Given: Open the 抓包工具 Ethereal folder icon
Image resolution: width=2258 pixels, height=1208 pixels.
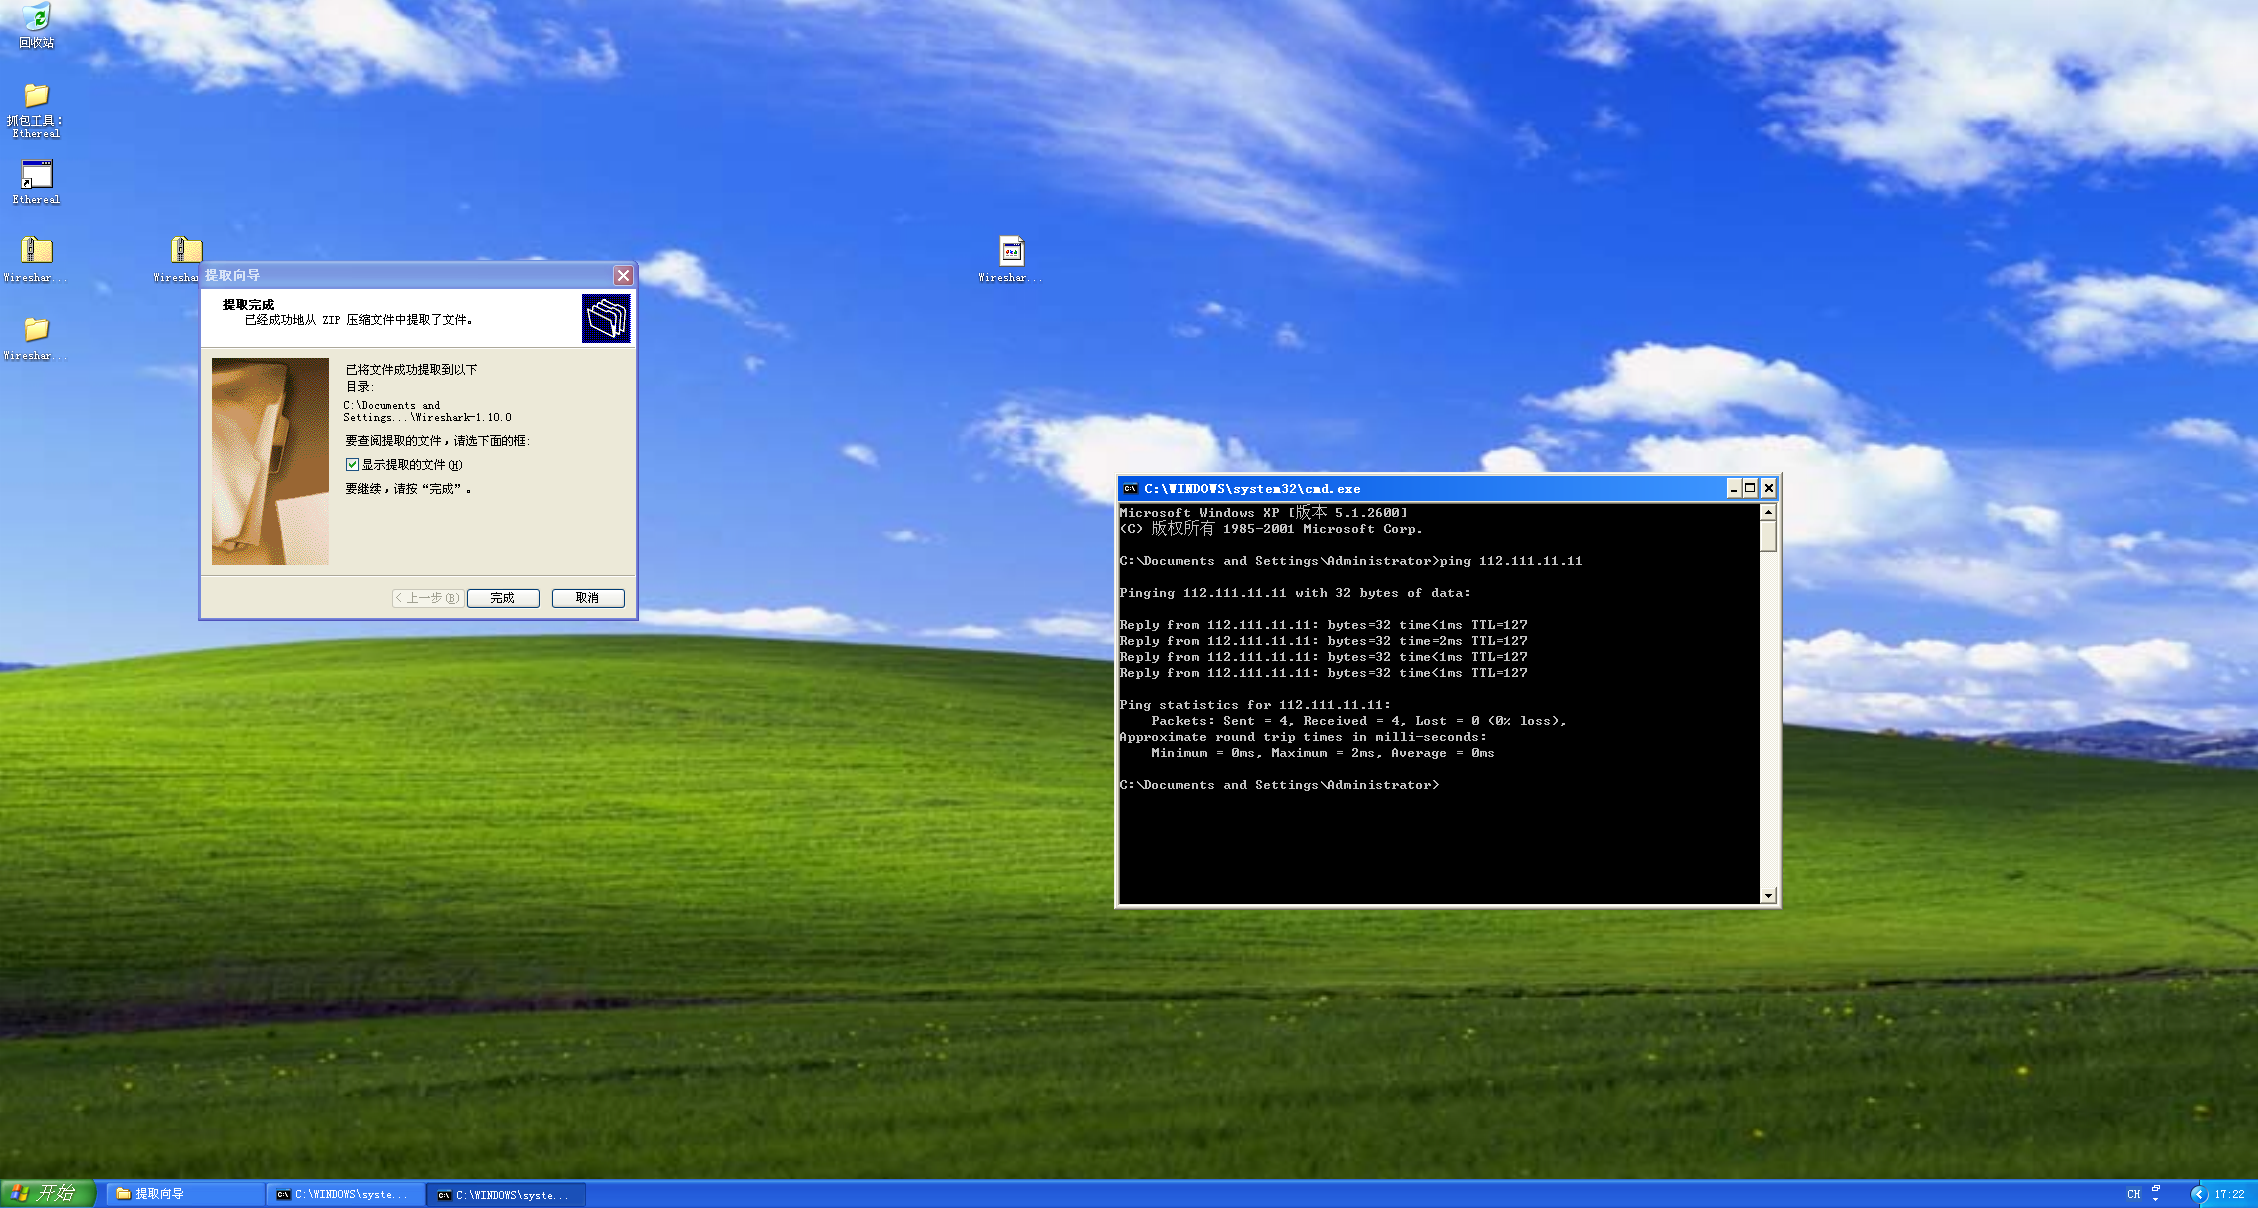Looking at the screenshot, I should 36,96.
